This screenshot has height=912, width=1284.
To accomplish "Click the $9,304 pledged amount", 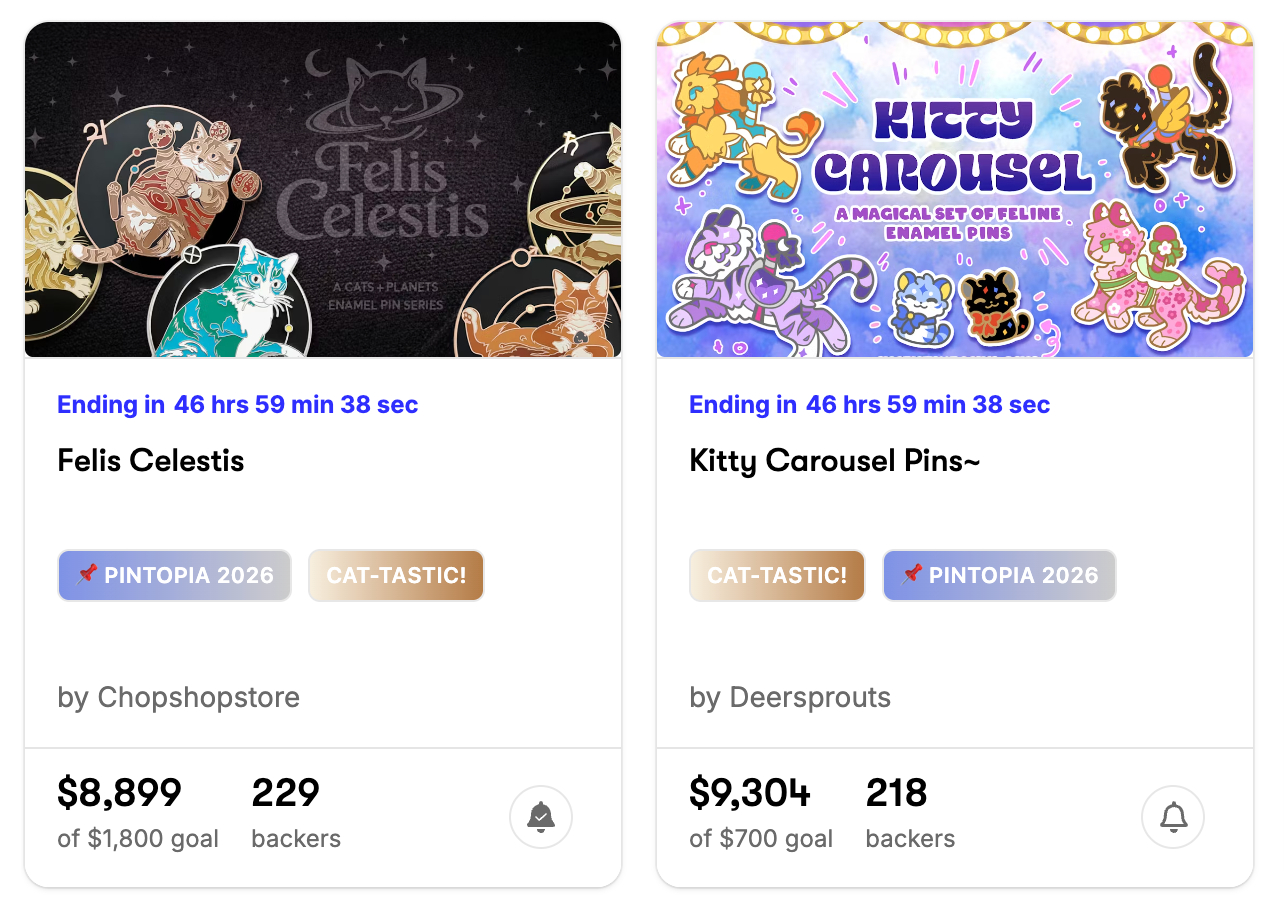I will (750, 793).
